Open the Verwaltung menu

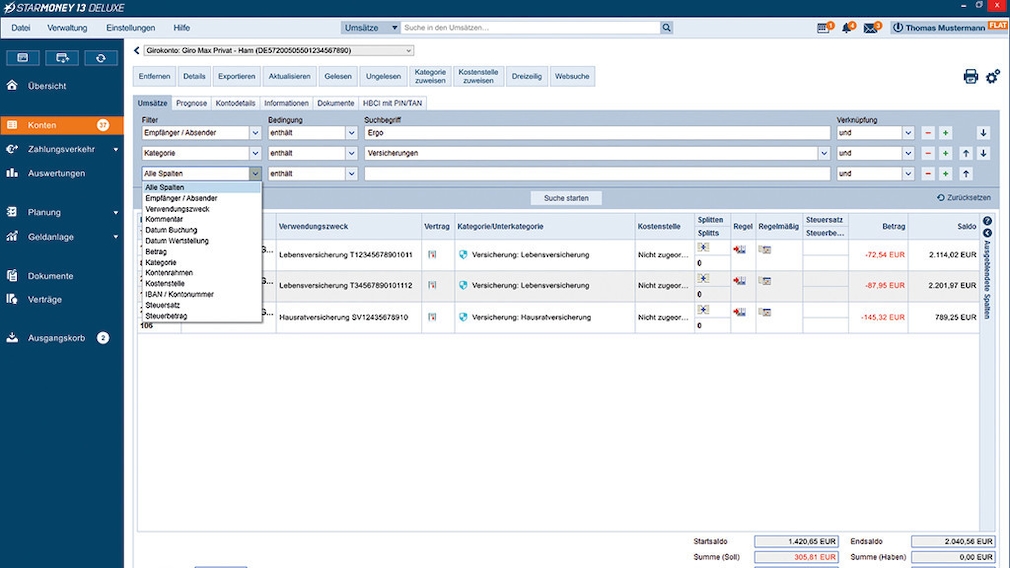coord(67,28)
